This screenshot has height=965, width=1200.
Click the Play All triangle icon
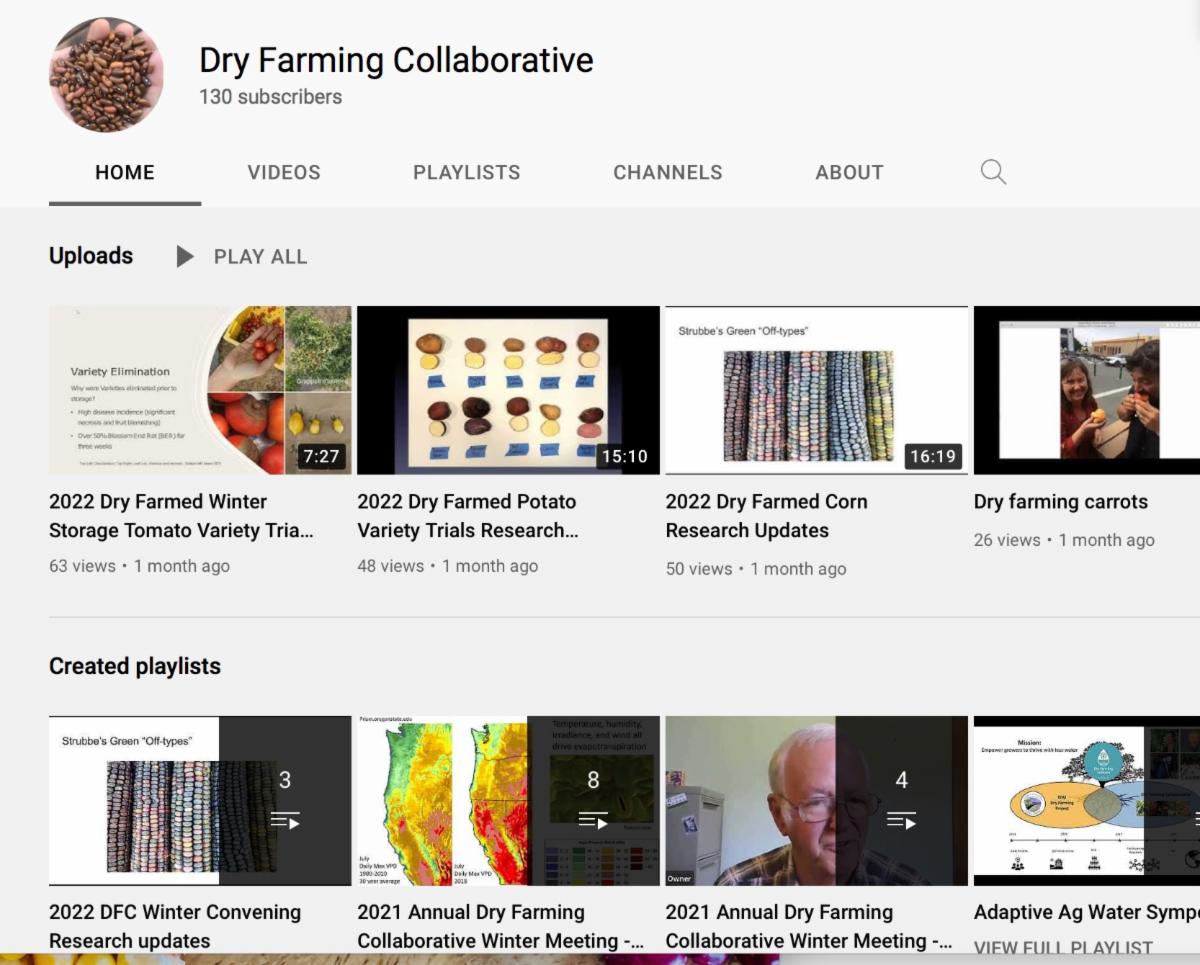tap(185, 257)
